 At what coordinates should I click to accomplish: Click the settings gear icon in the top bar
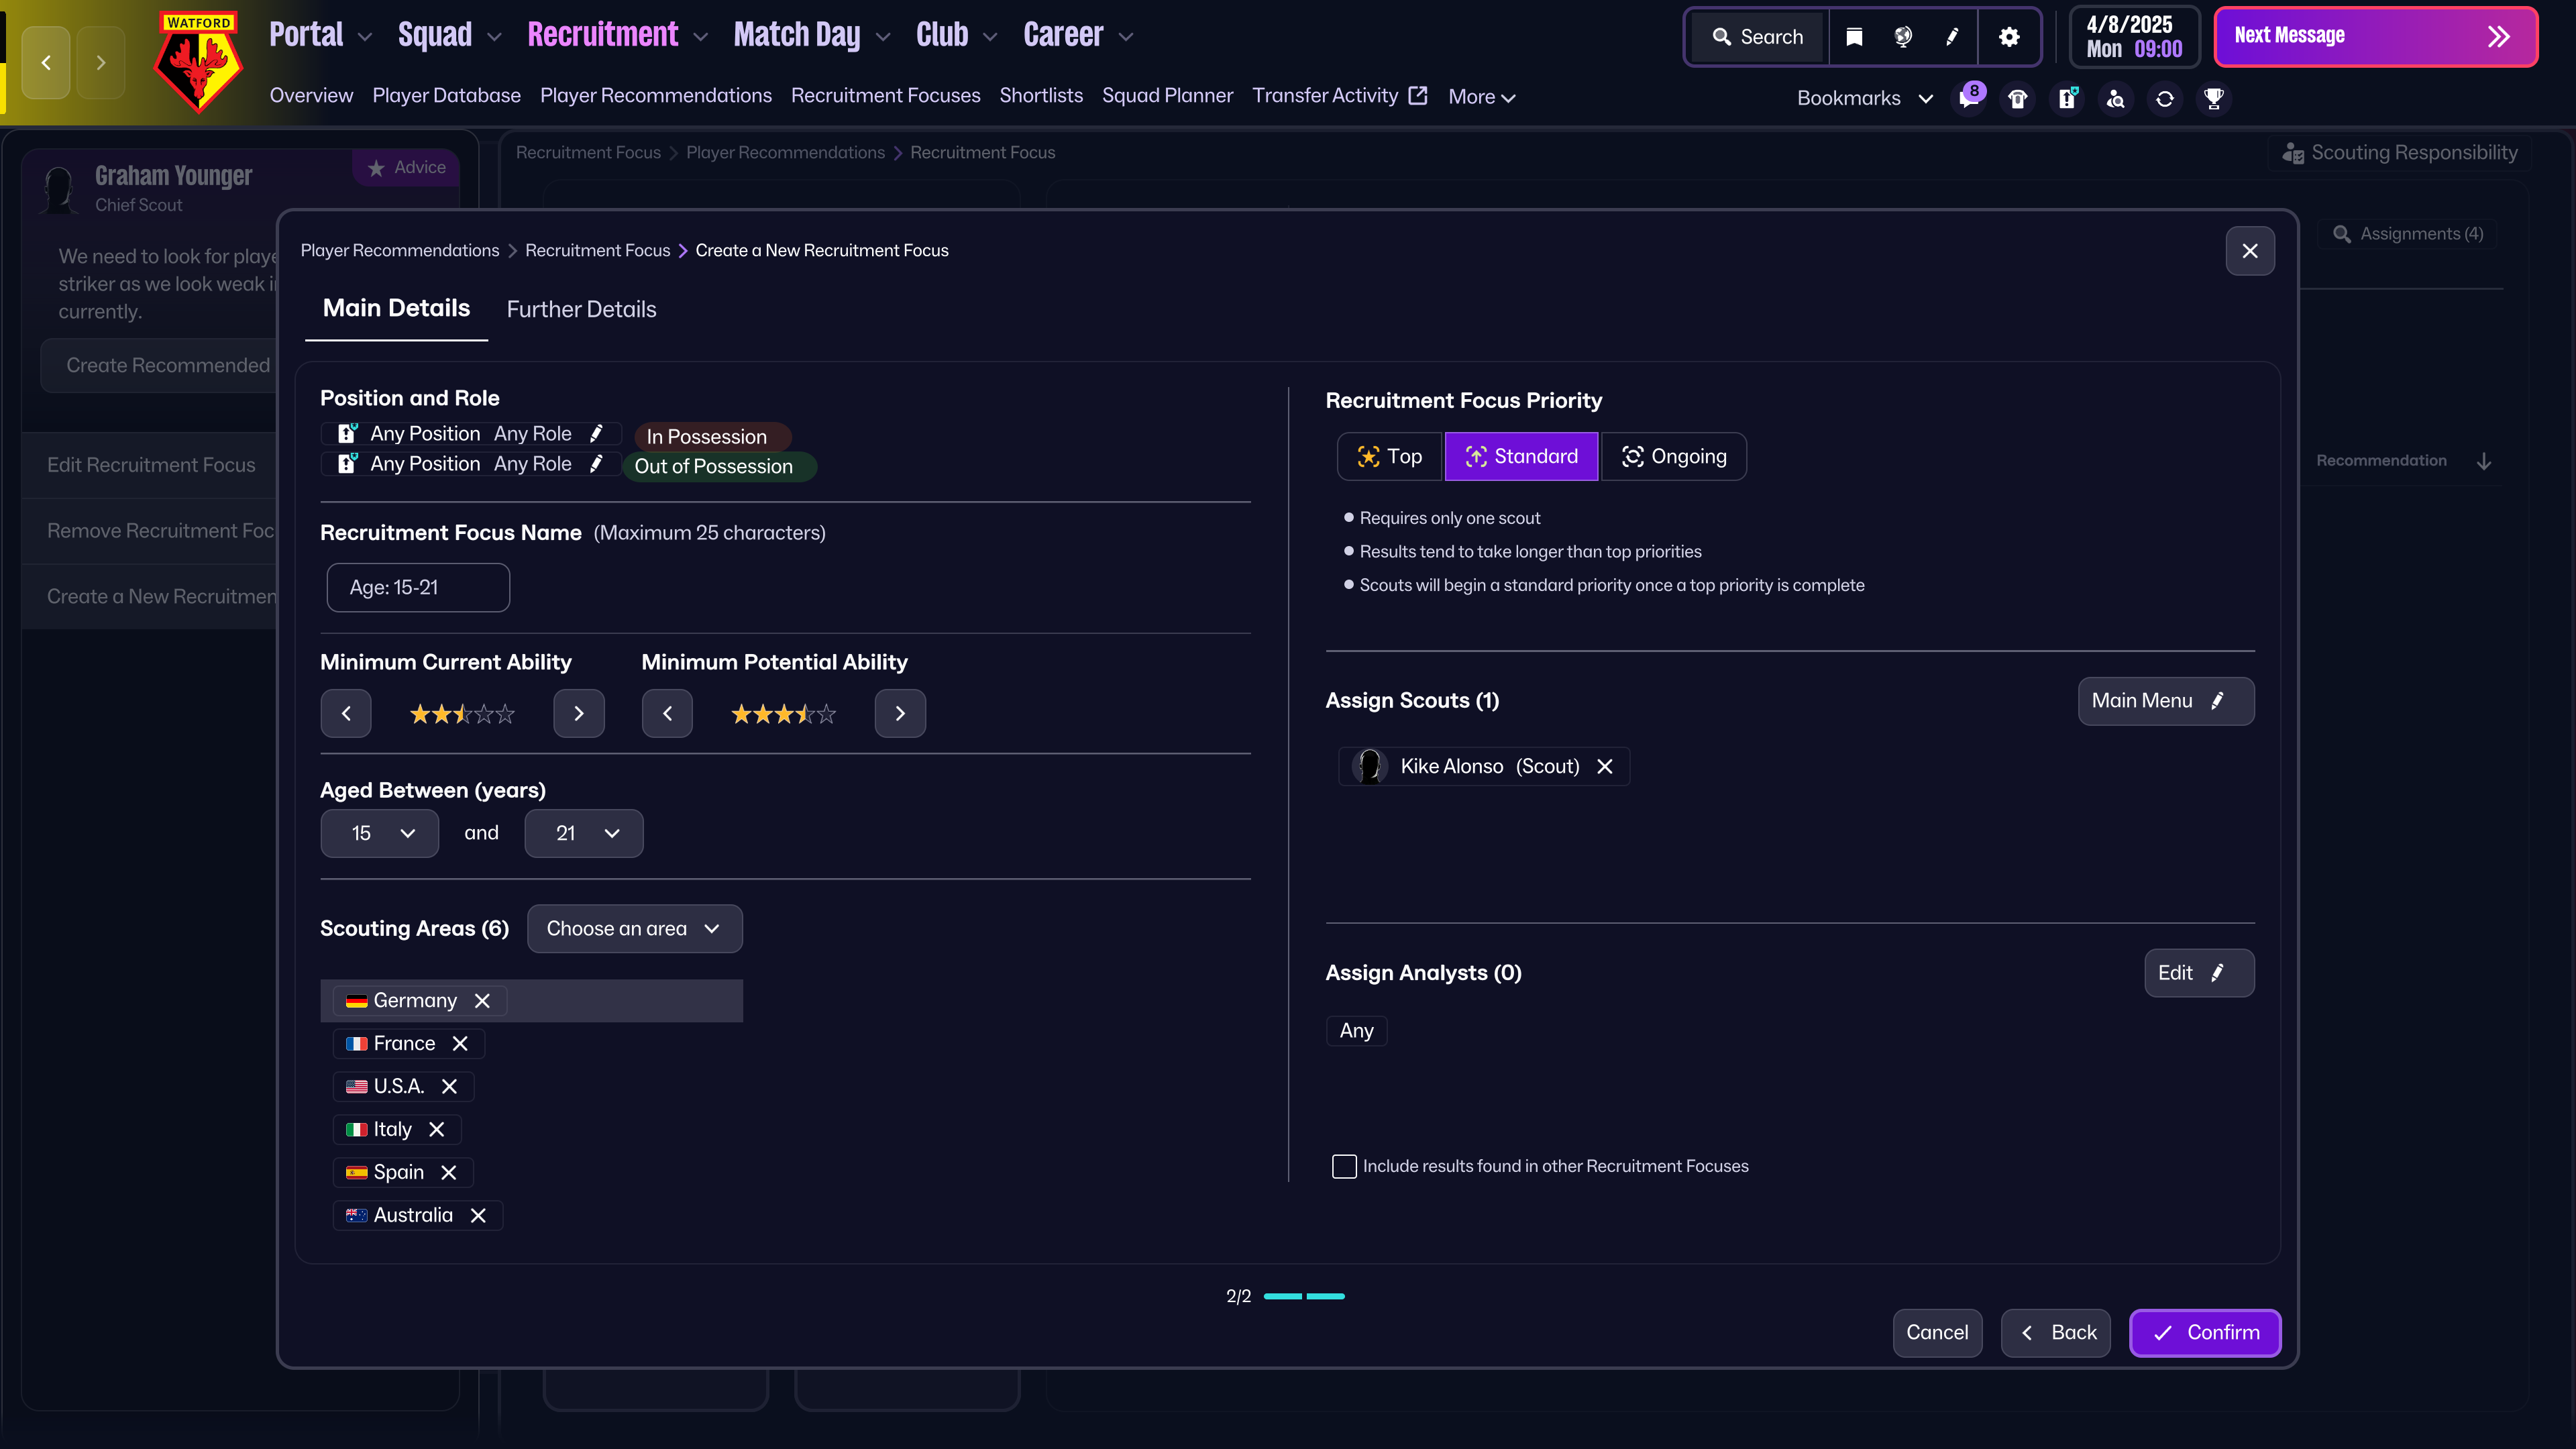click(x=2009, y=37)
